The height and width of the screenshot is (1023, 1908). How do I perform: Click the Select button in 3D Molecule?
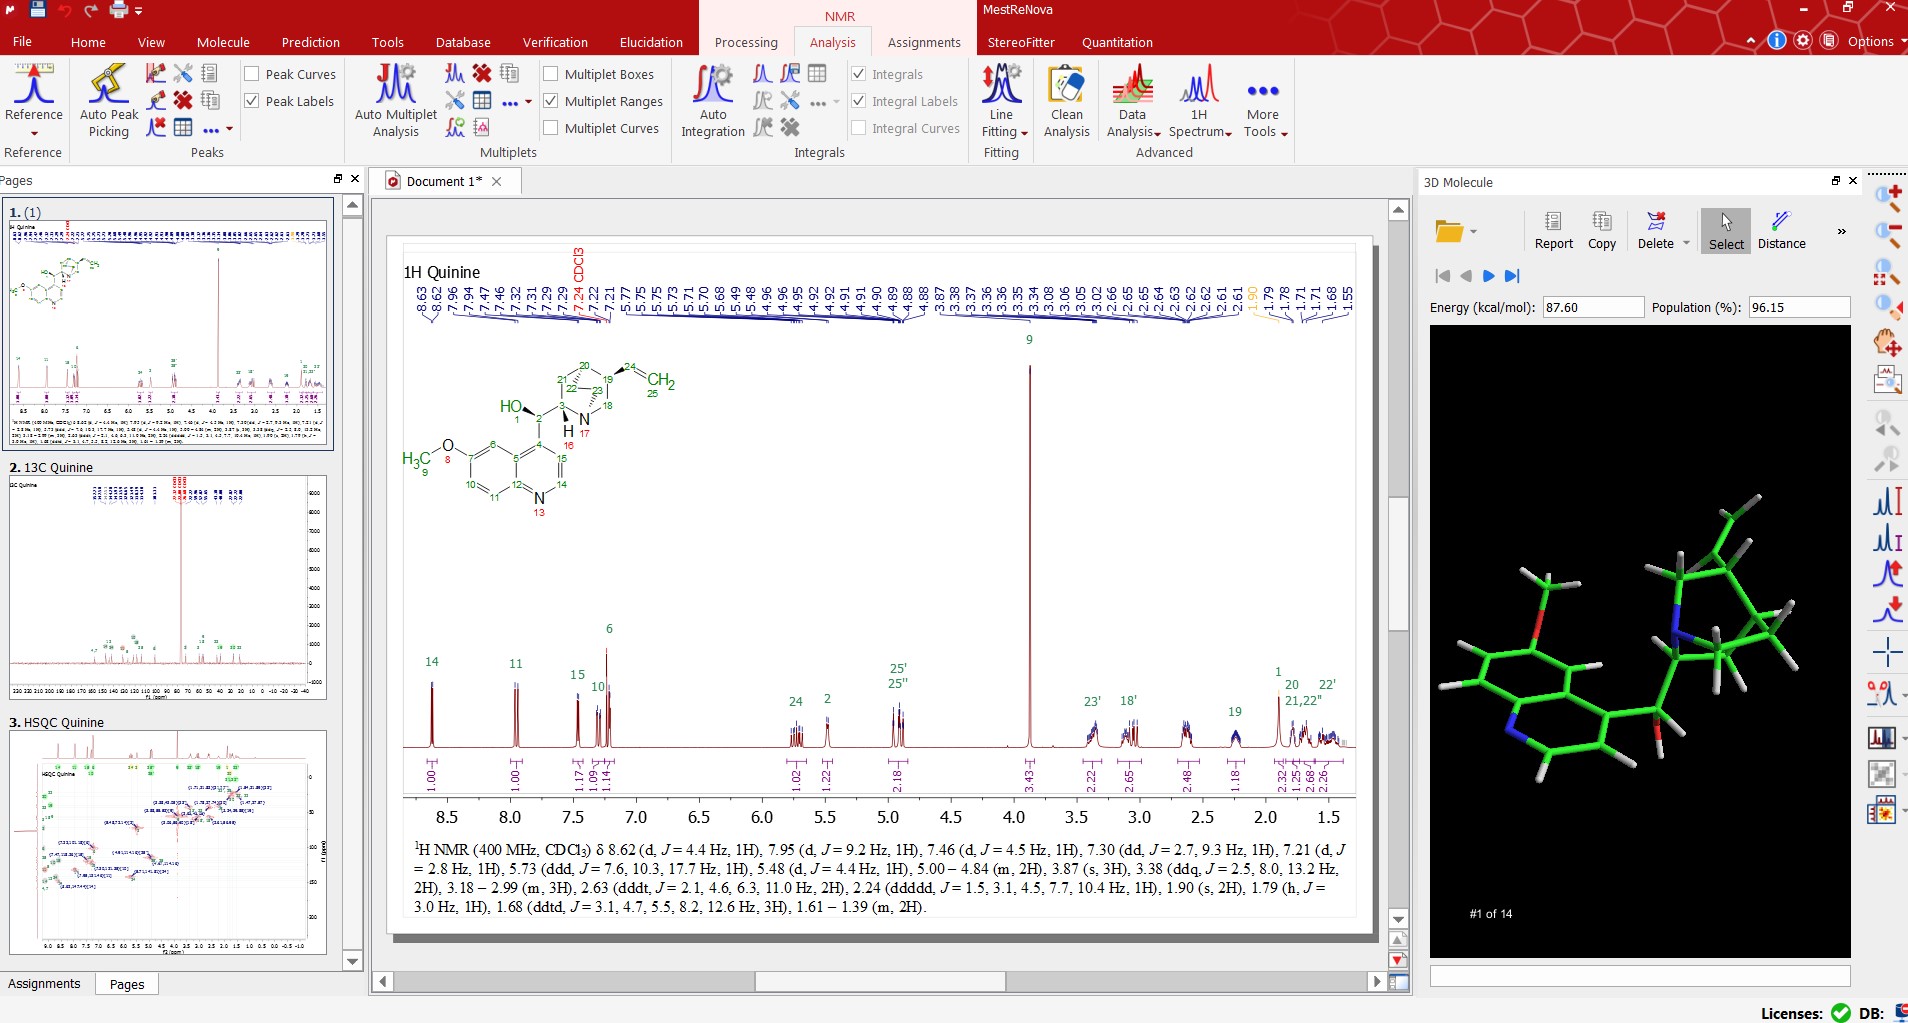coord(1725,230)
